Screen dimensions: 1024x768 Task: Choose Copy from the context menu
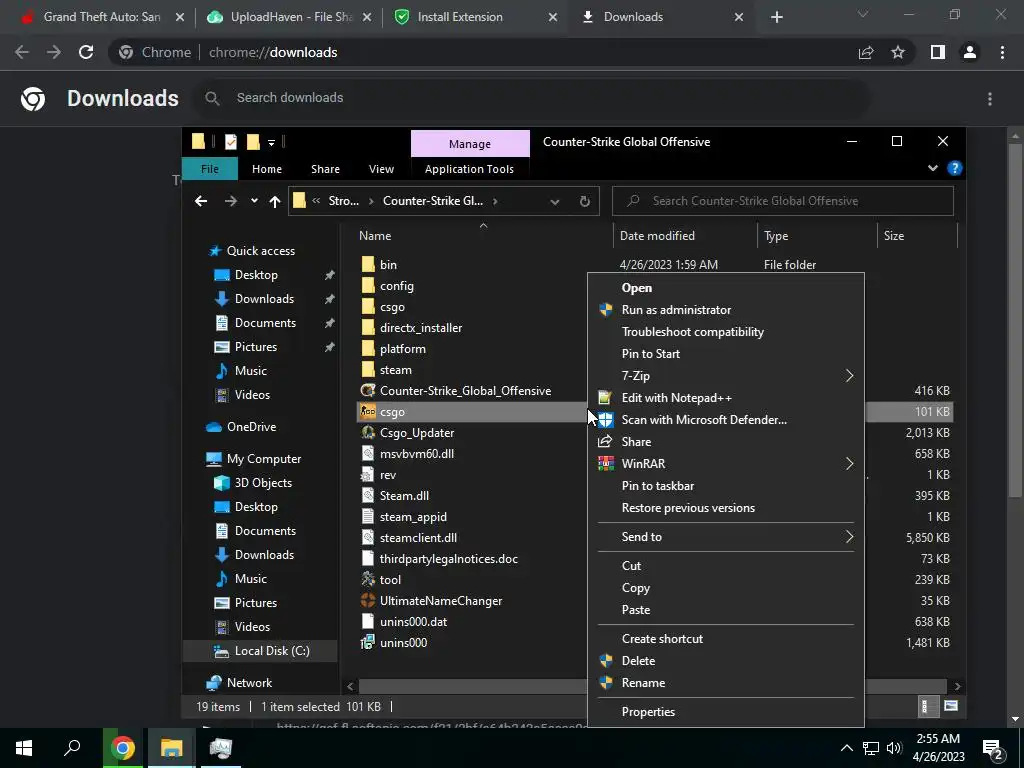click(635, 588)
